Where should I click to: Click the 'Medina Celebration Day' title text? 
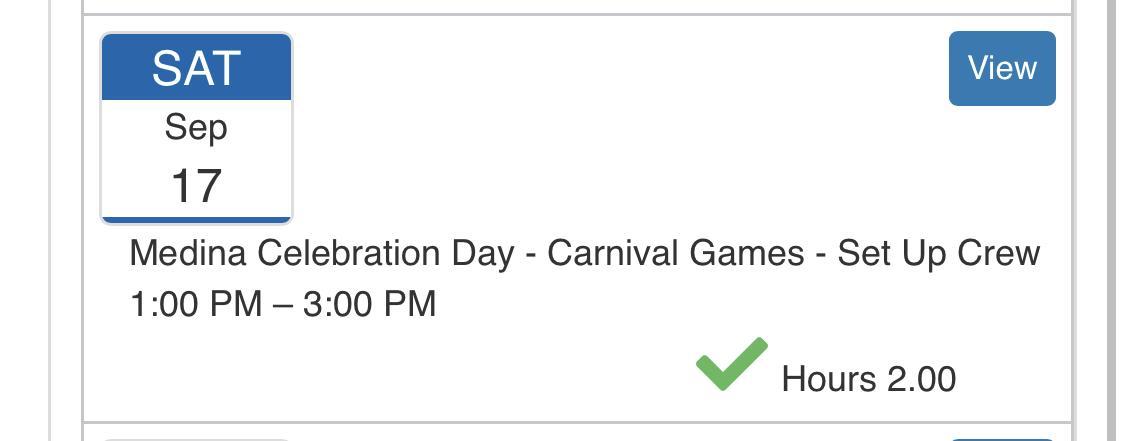(x=321, y=253)
